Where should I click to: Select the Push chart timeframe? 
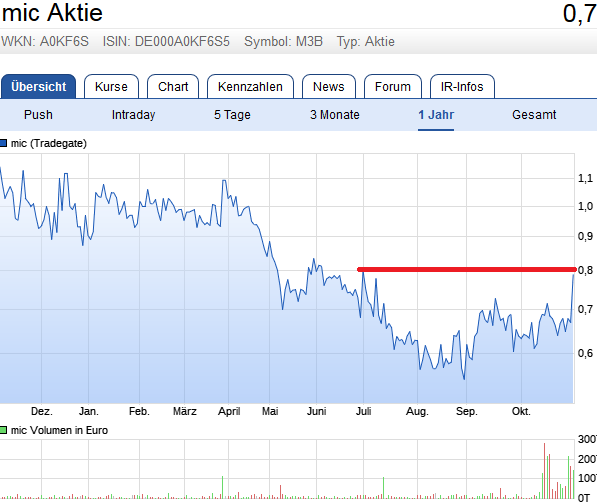pyautogui.click(x=38, y=115)
